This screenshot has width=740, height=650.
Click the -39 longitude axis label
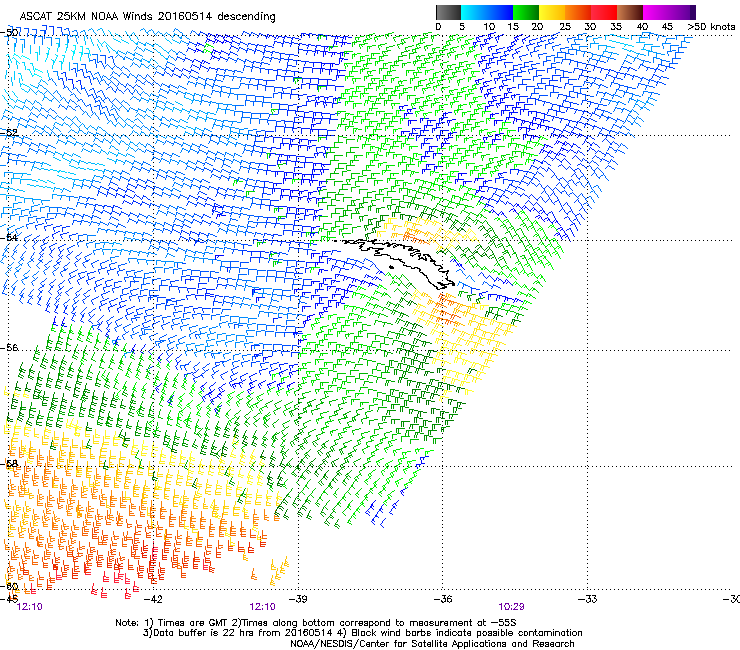[297, 599]
